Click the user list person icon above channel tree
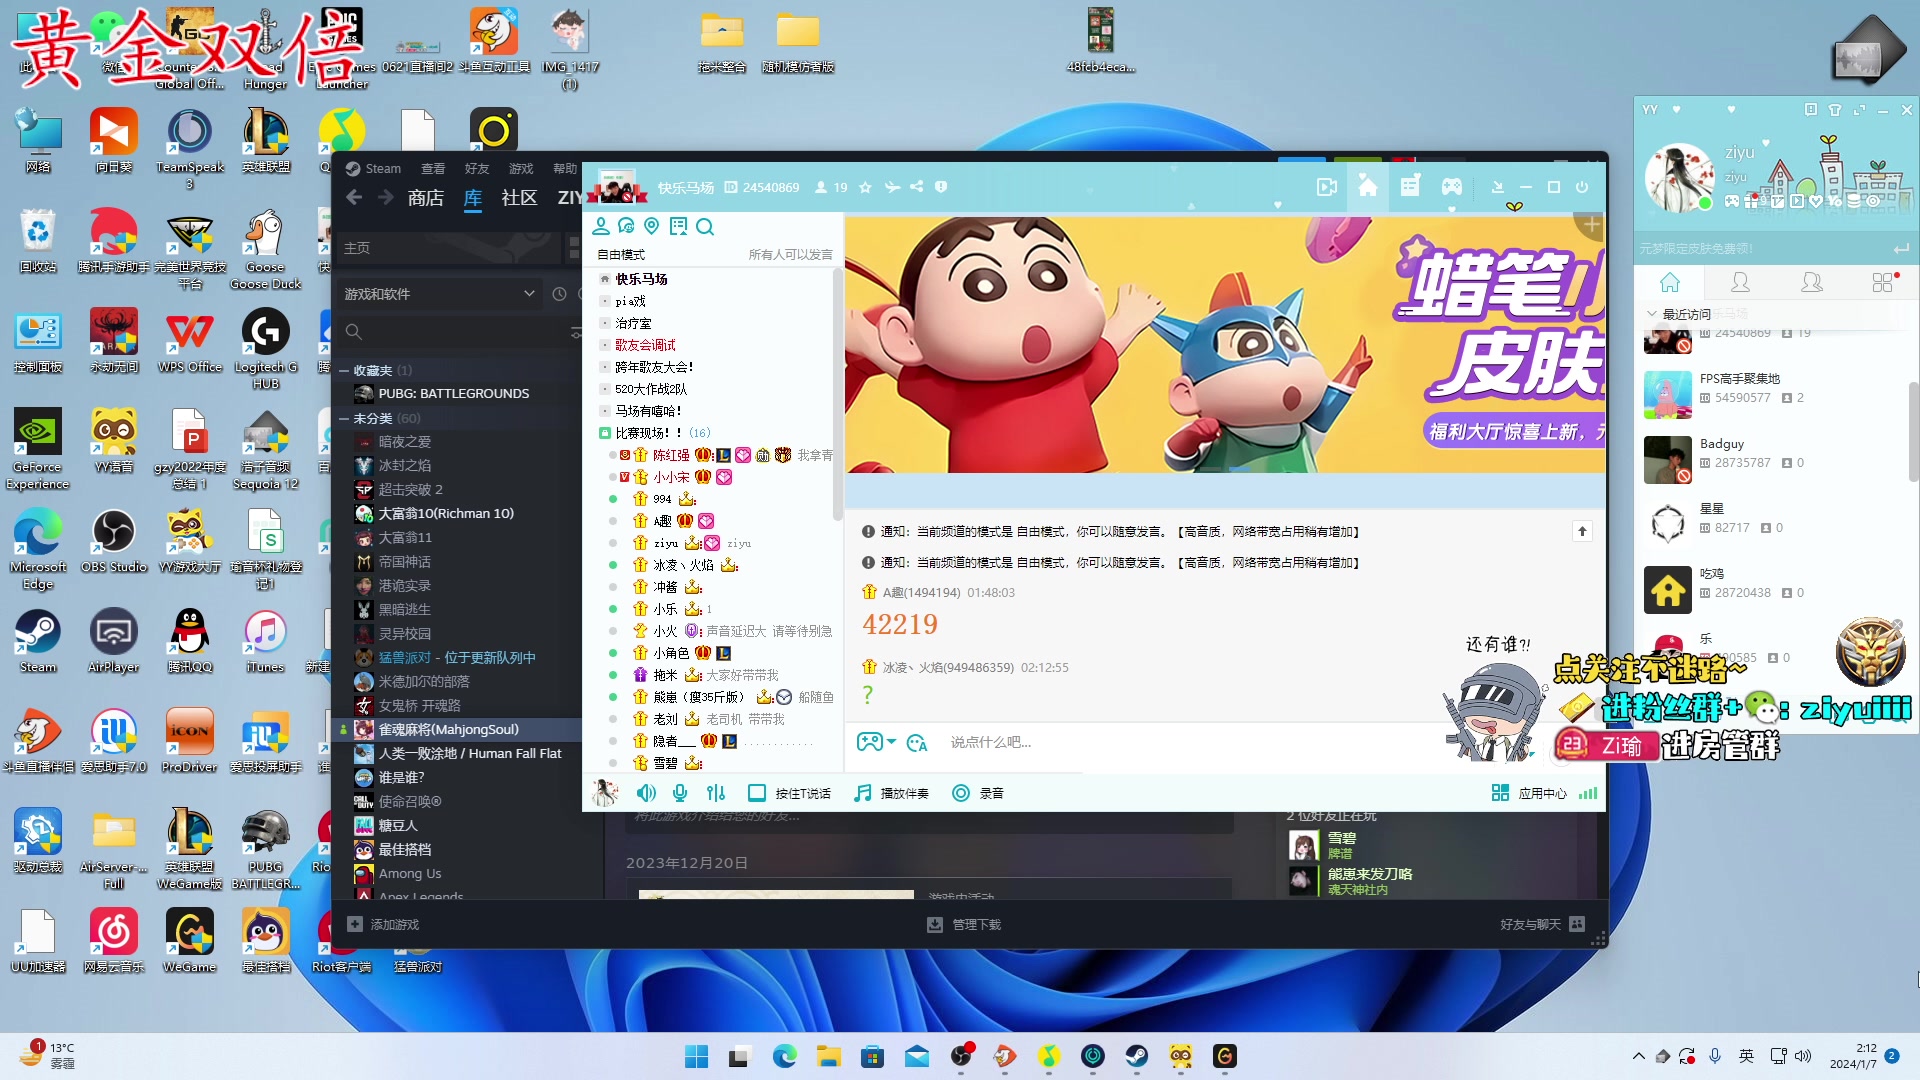This screenshot has height=1080, width=1920. click(601, 226)
